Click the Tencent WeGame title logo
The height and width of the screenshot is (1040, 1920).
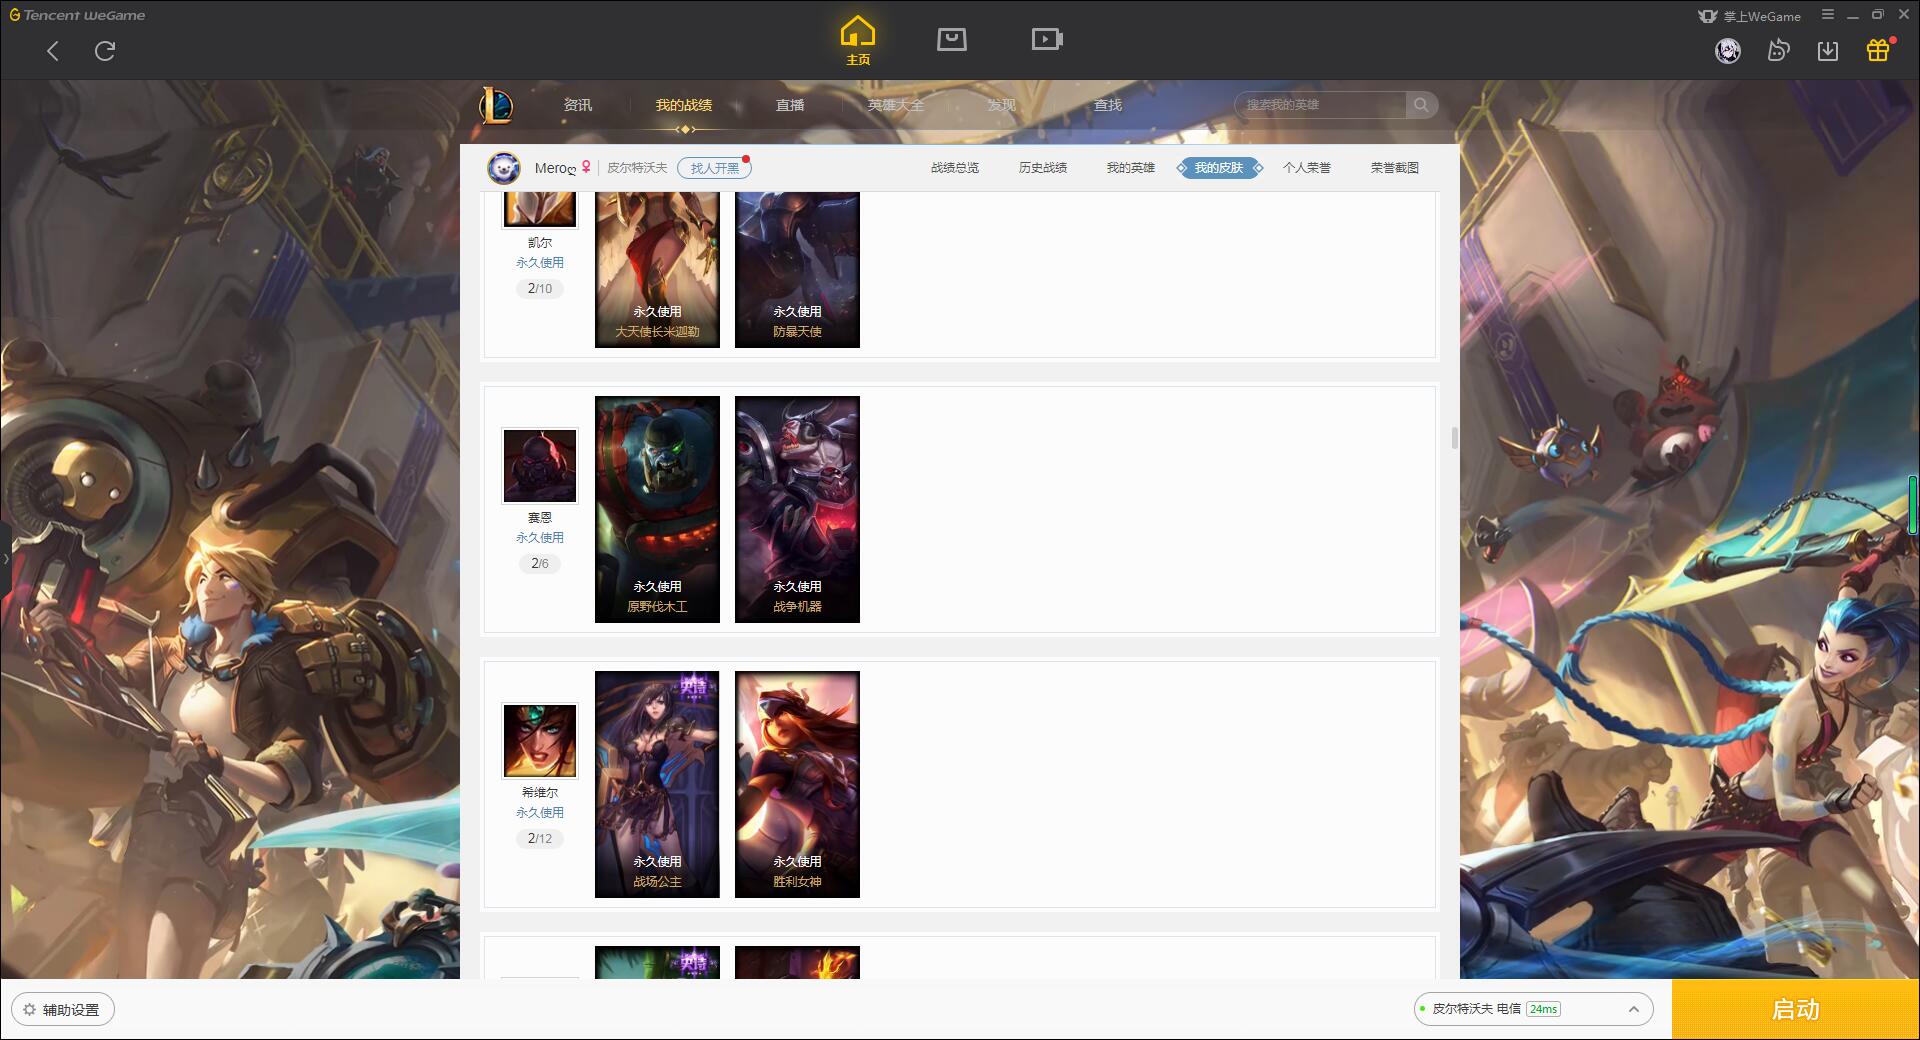(x=78, y=15)
